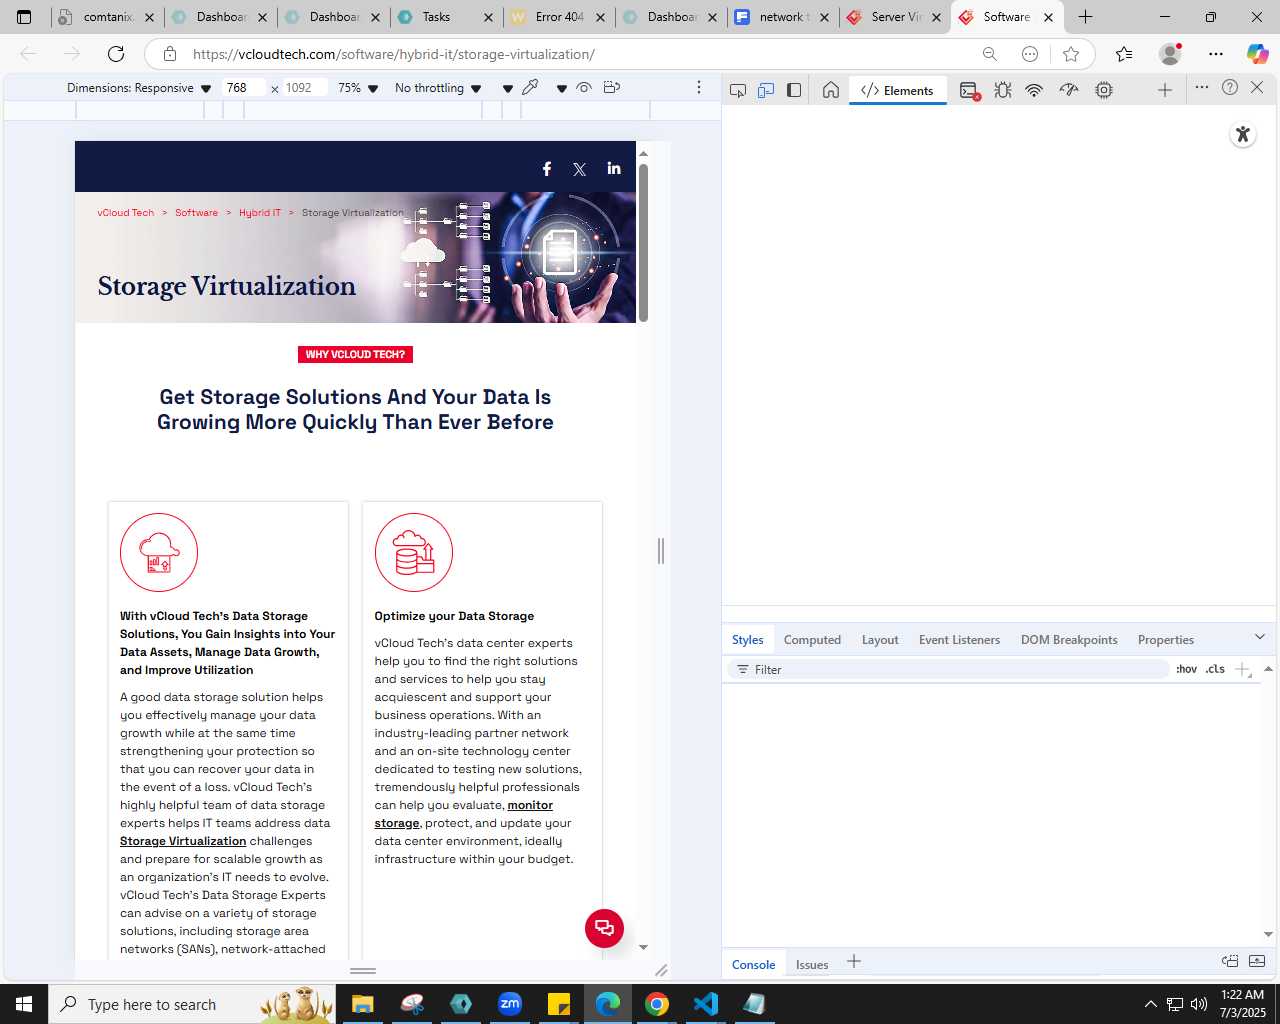This screenshot has height=1024, width=1280.
Task: Click the inspect element picker icon
Action: click(738, 90)
